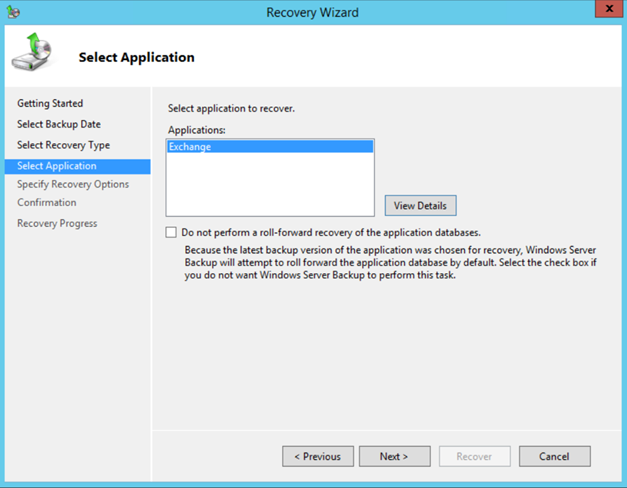Click the 'Do not perform a roll-forward' label
The height and width of the screenshot is (488, 627).
[331, 232]
